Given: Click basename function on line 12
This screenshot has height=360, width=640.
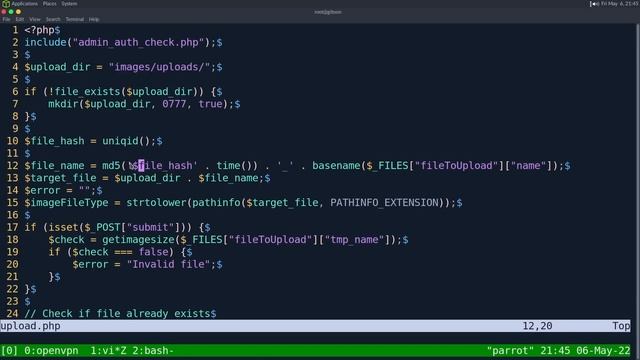Looking at the screenshot, I should (x=336, y=165).
